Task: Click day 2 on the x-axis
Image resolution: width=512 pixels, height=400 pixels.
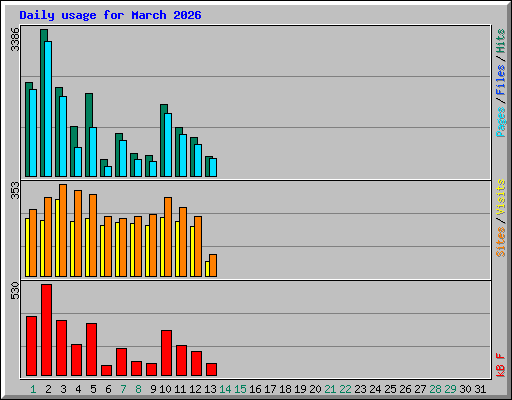Action: [x=48, y=389]
